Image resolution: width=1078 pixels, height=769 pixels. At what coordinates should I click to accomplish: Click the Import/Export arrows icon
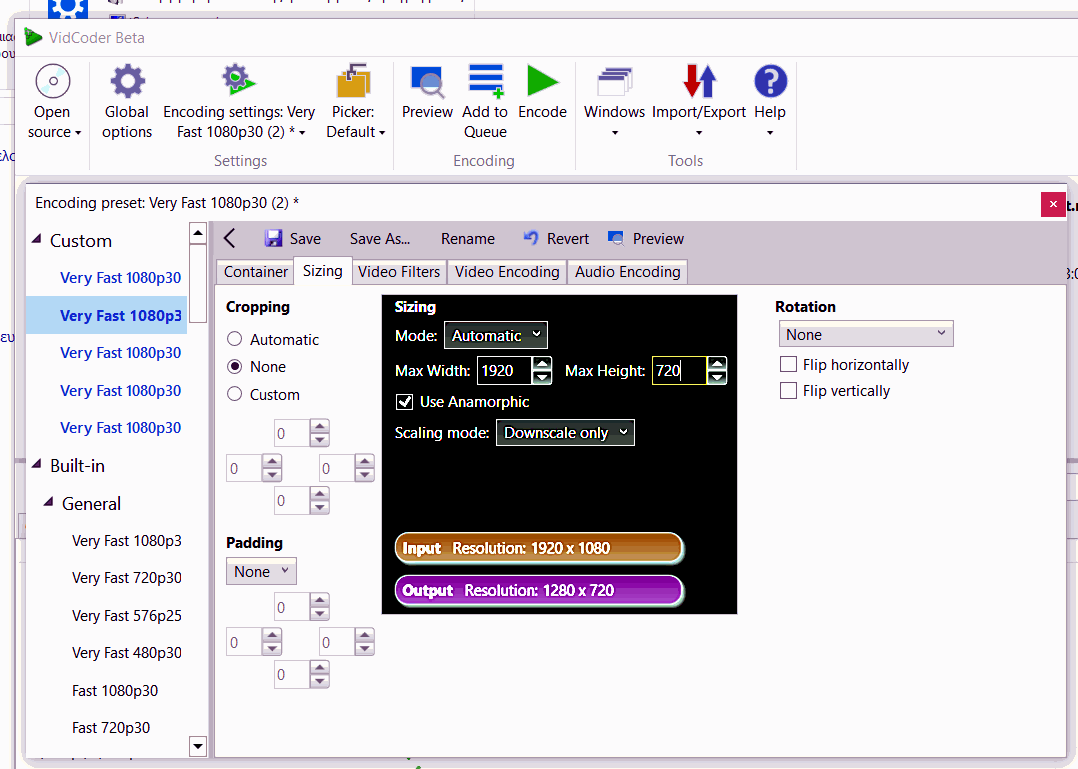pos(699,80)
